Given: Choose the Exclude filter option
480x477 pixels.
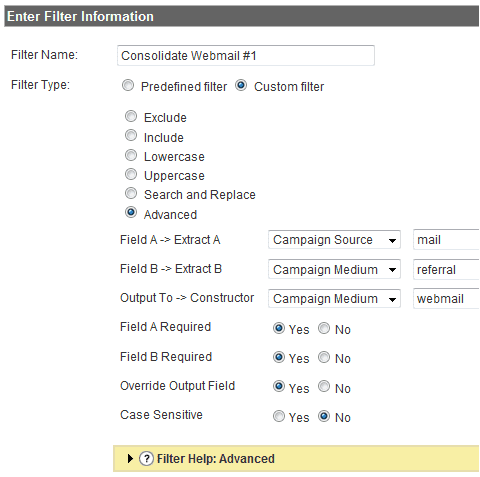Looking at the screenshot, I should pyautogui.click(x=131, y=116).
